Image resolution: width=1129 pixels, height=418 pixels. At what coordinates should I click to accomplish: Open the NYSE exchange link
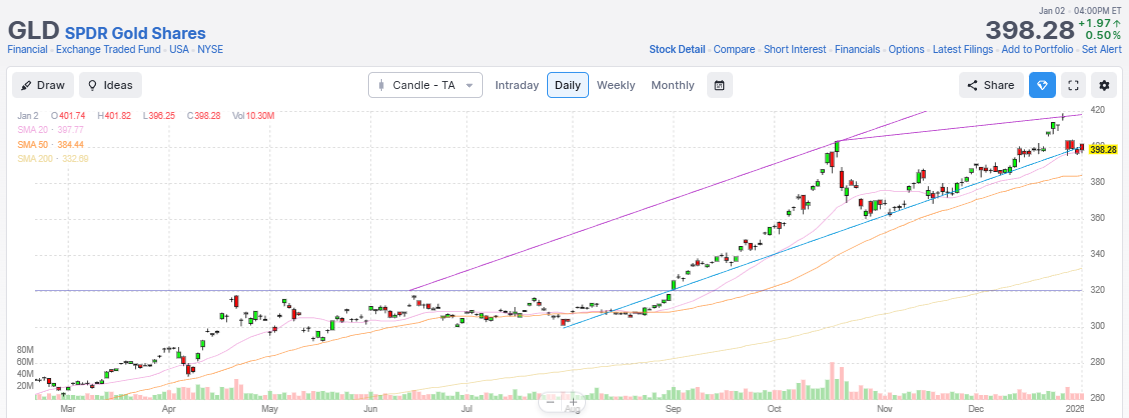coord(210,50)
